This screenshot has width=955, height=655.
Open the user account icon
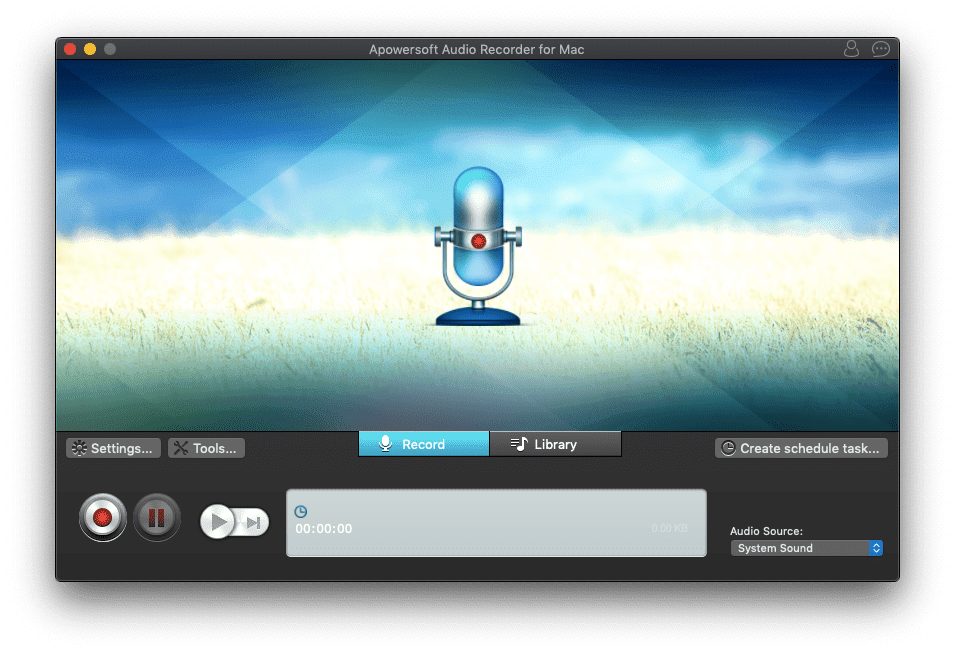[x=851, y=48]
